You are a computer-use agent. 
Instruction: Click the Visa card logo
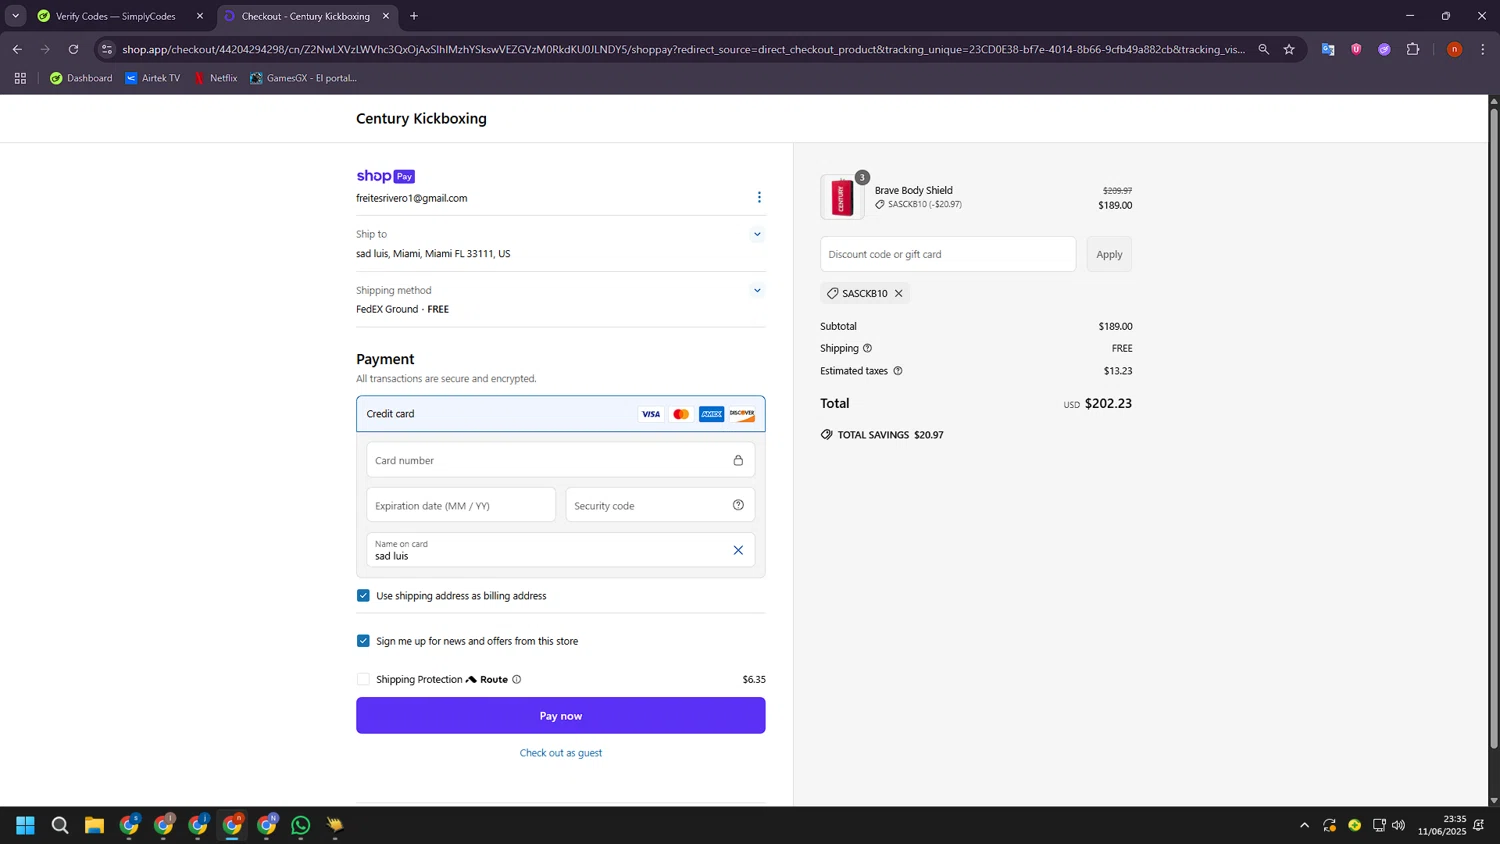click(651, 414)
